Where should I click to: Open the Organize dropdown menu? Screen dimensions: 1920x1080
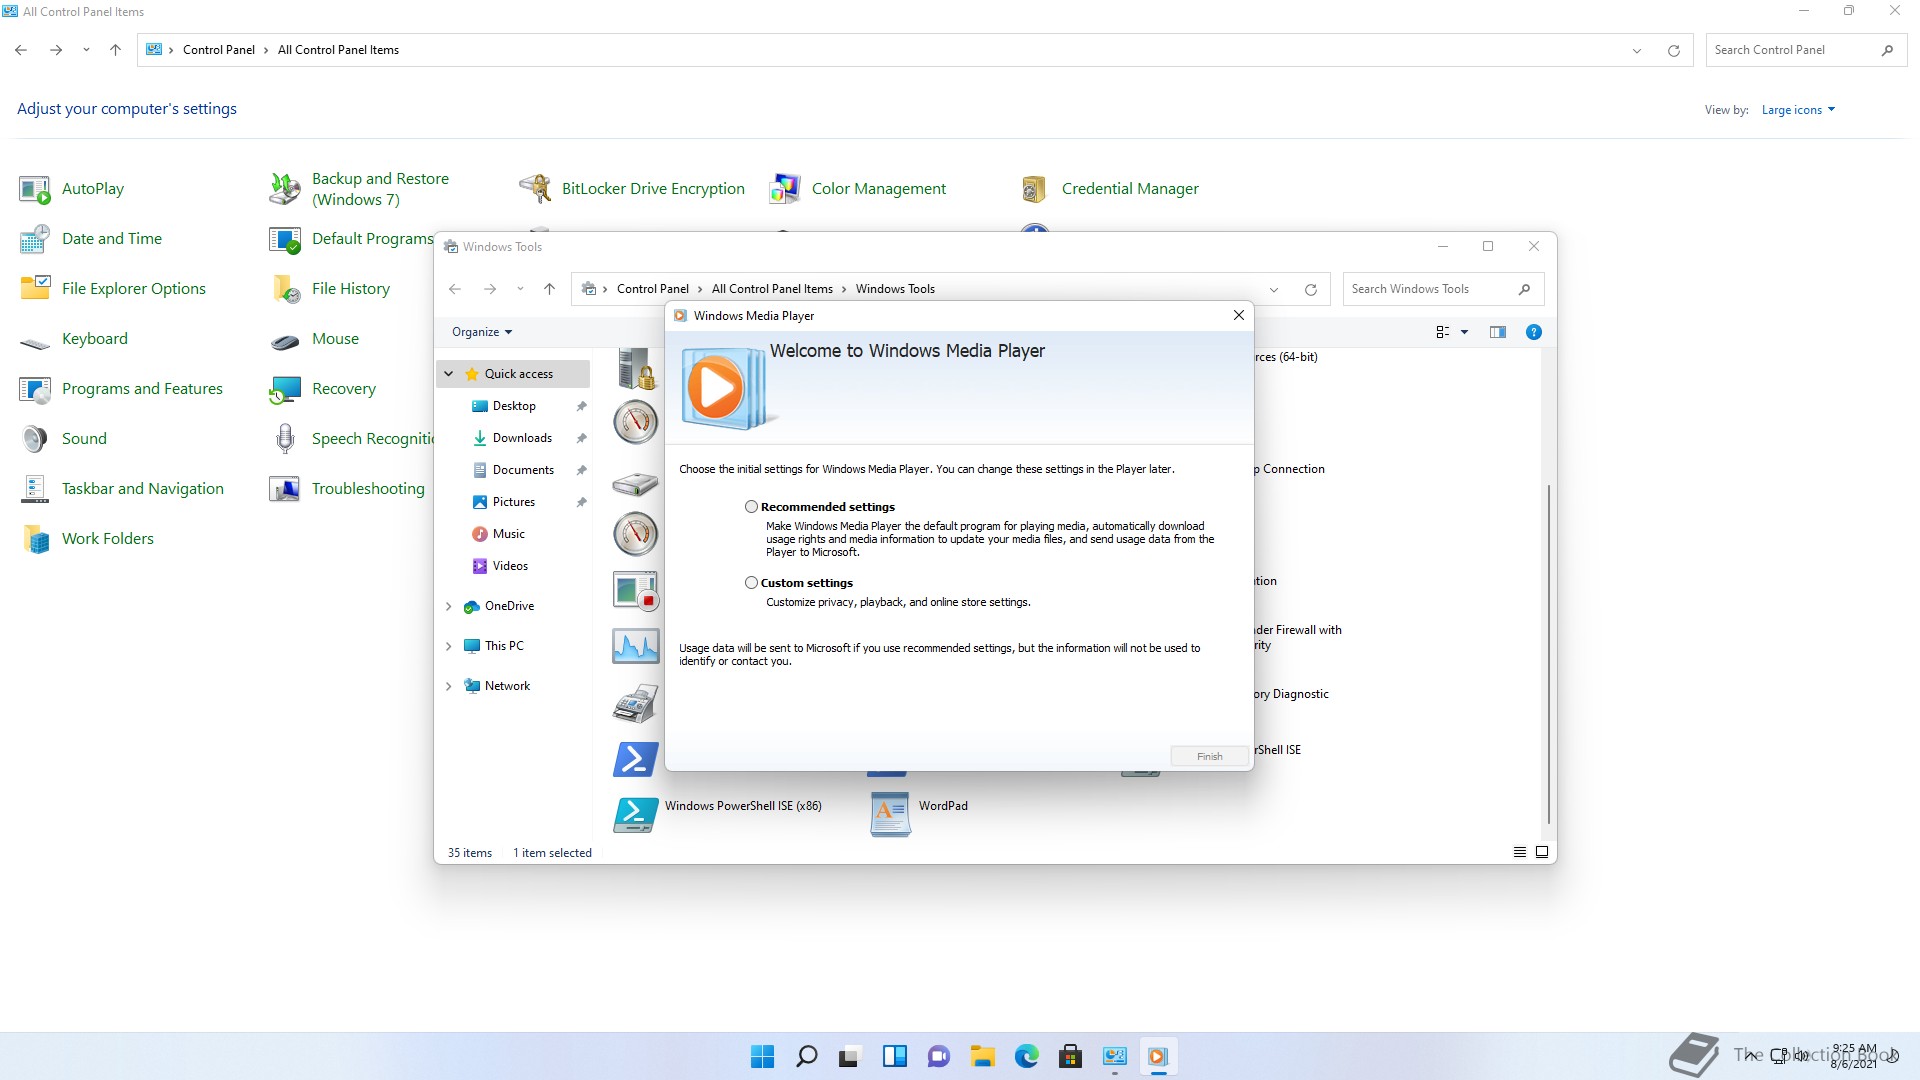tap(482, 332)
